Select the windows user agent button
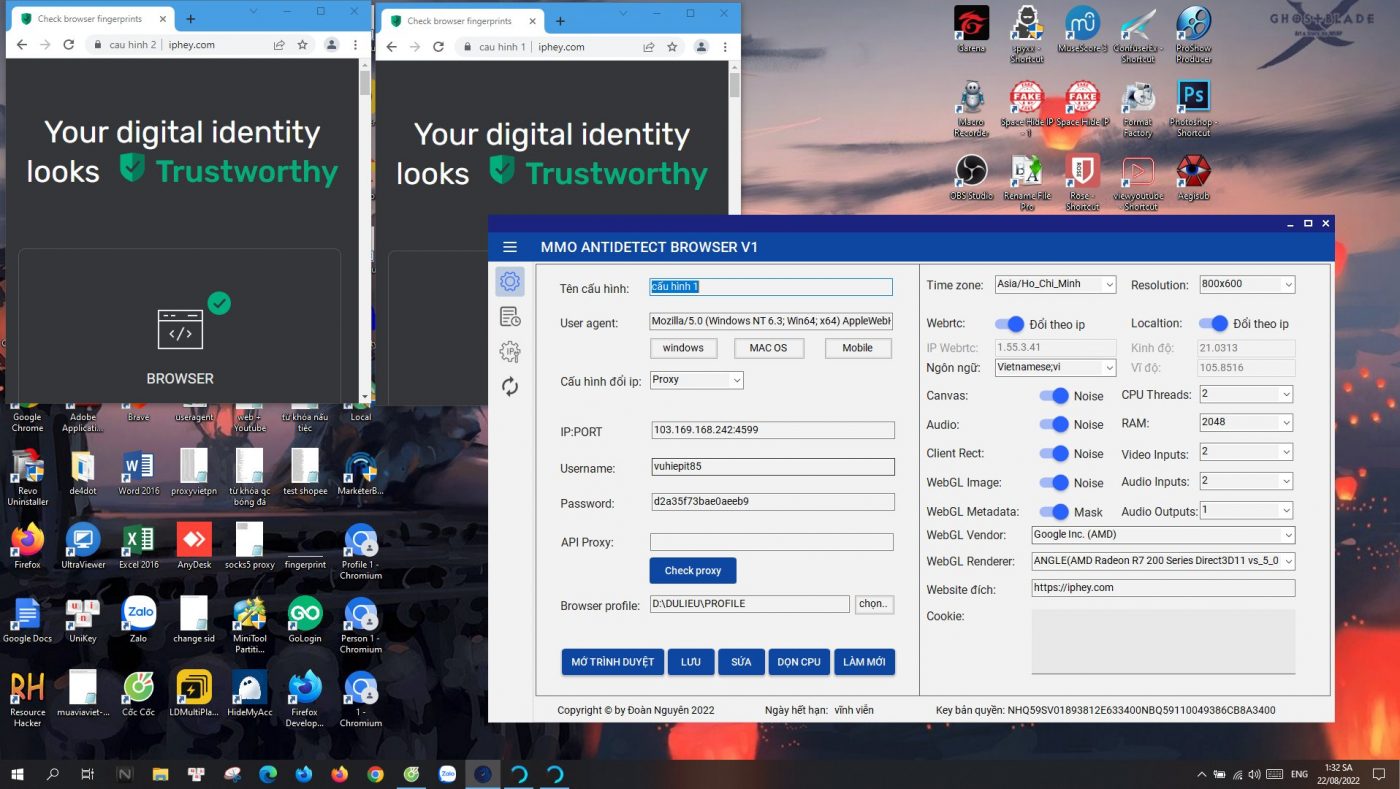This screenshot has width=1400, height=789. [x=684, y=348]
